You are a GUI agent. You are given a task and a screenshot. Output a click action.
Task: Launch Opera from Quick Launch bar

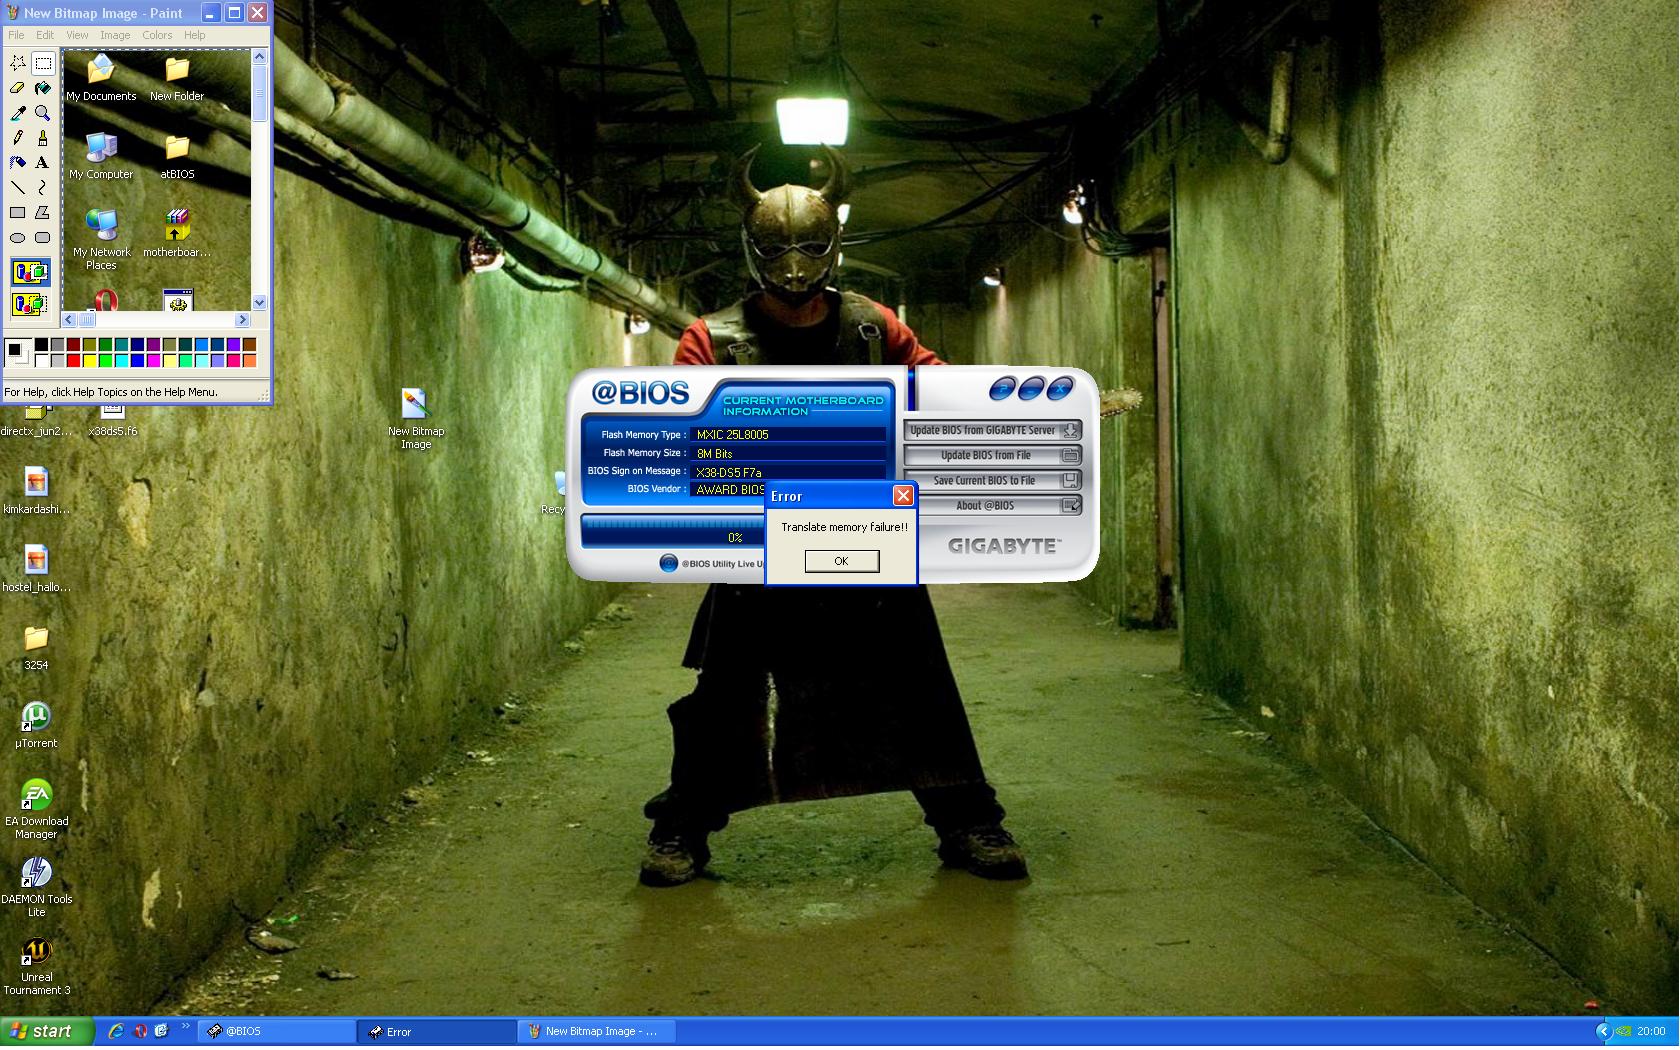(x=140, y=1031)
